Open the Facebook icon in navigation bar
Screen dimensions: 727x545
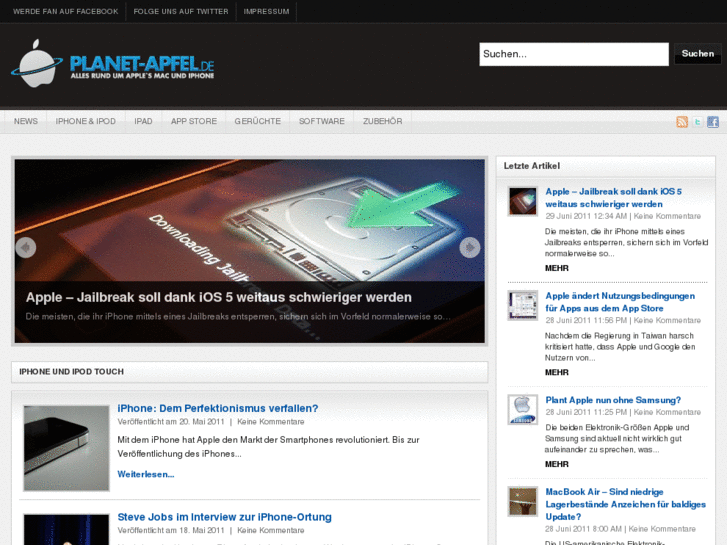(x=713, y=122)
